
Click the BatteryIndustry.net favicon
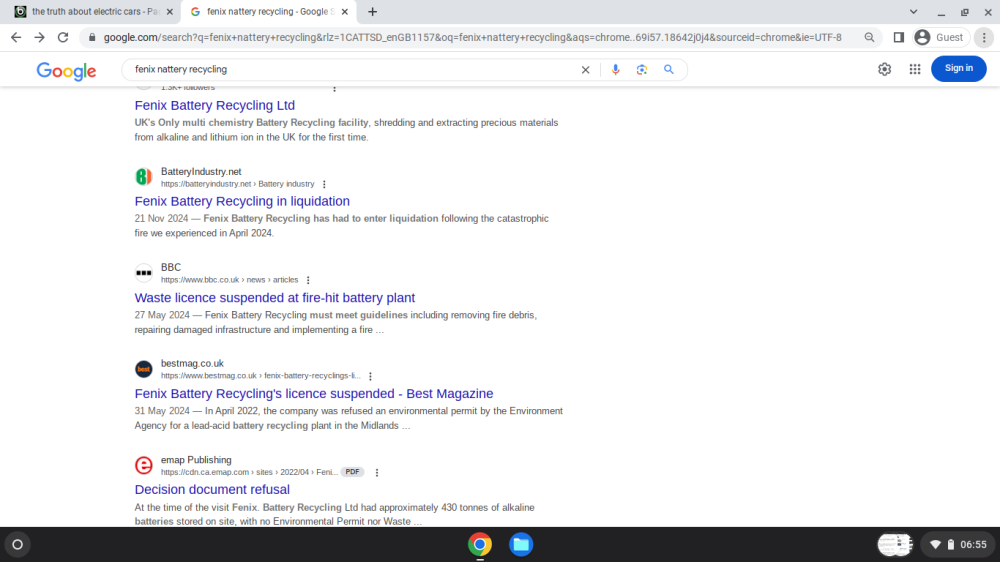click(144, 177)
